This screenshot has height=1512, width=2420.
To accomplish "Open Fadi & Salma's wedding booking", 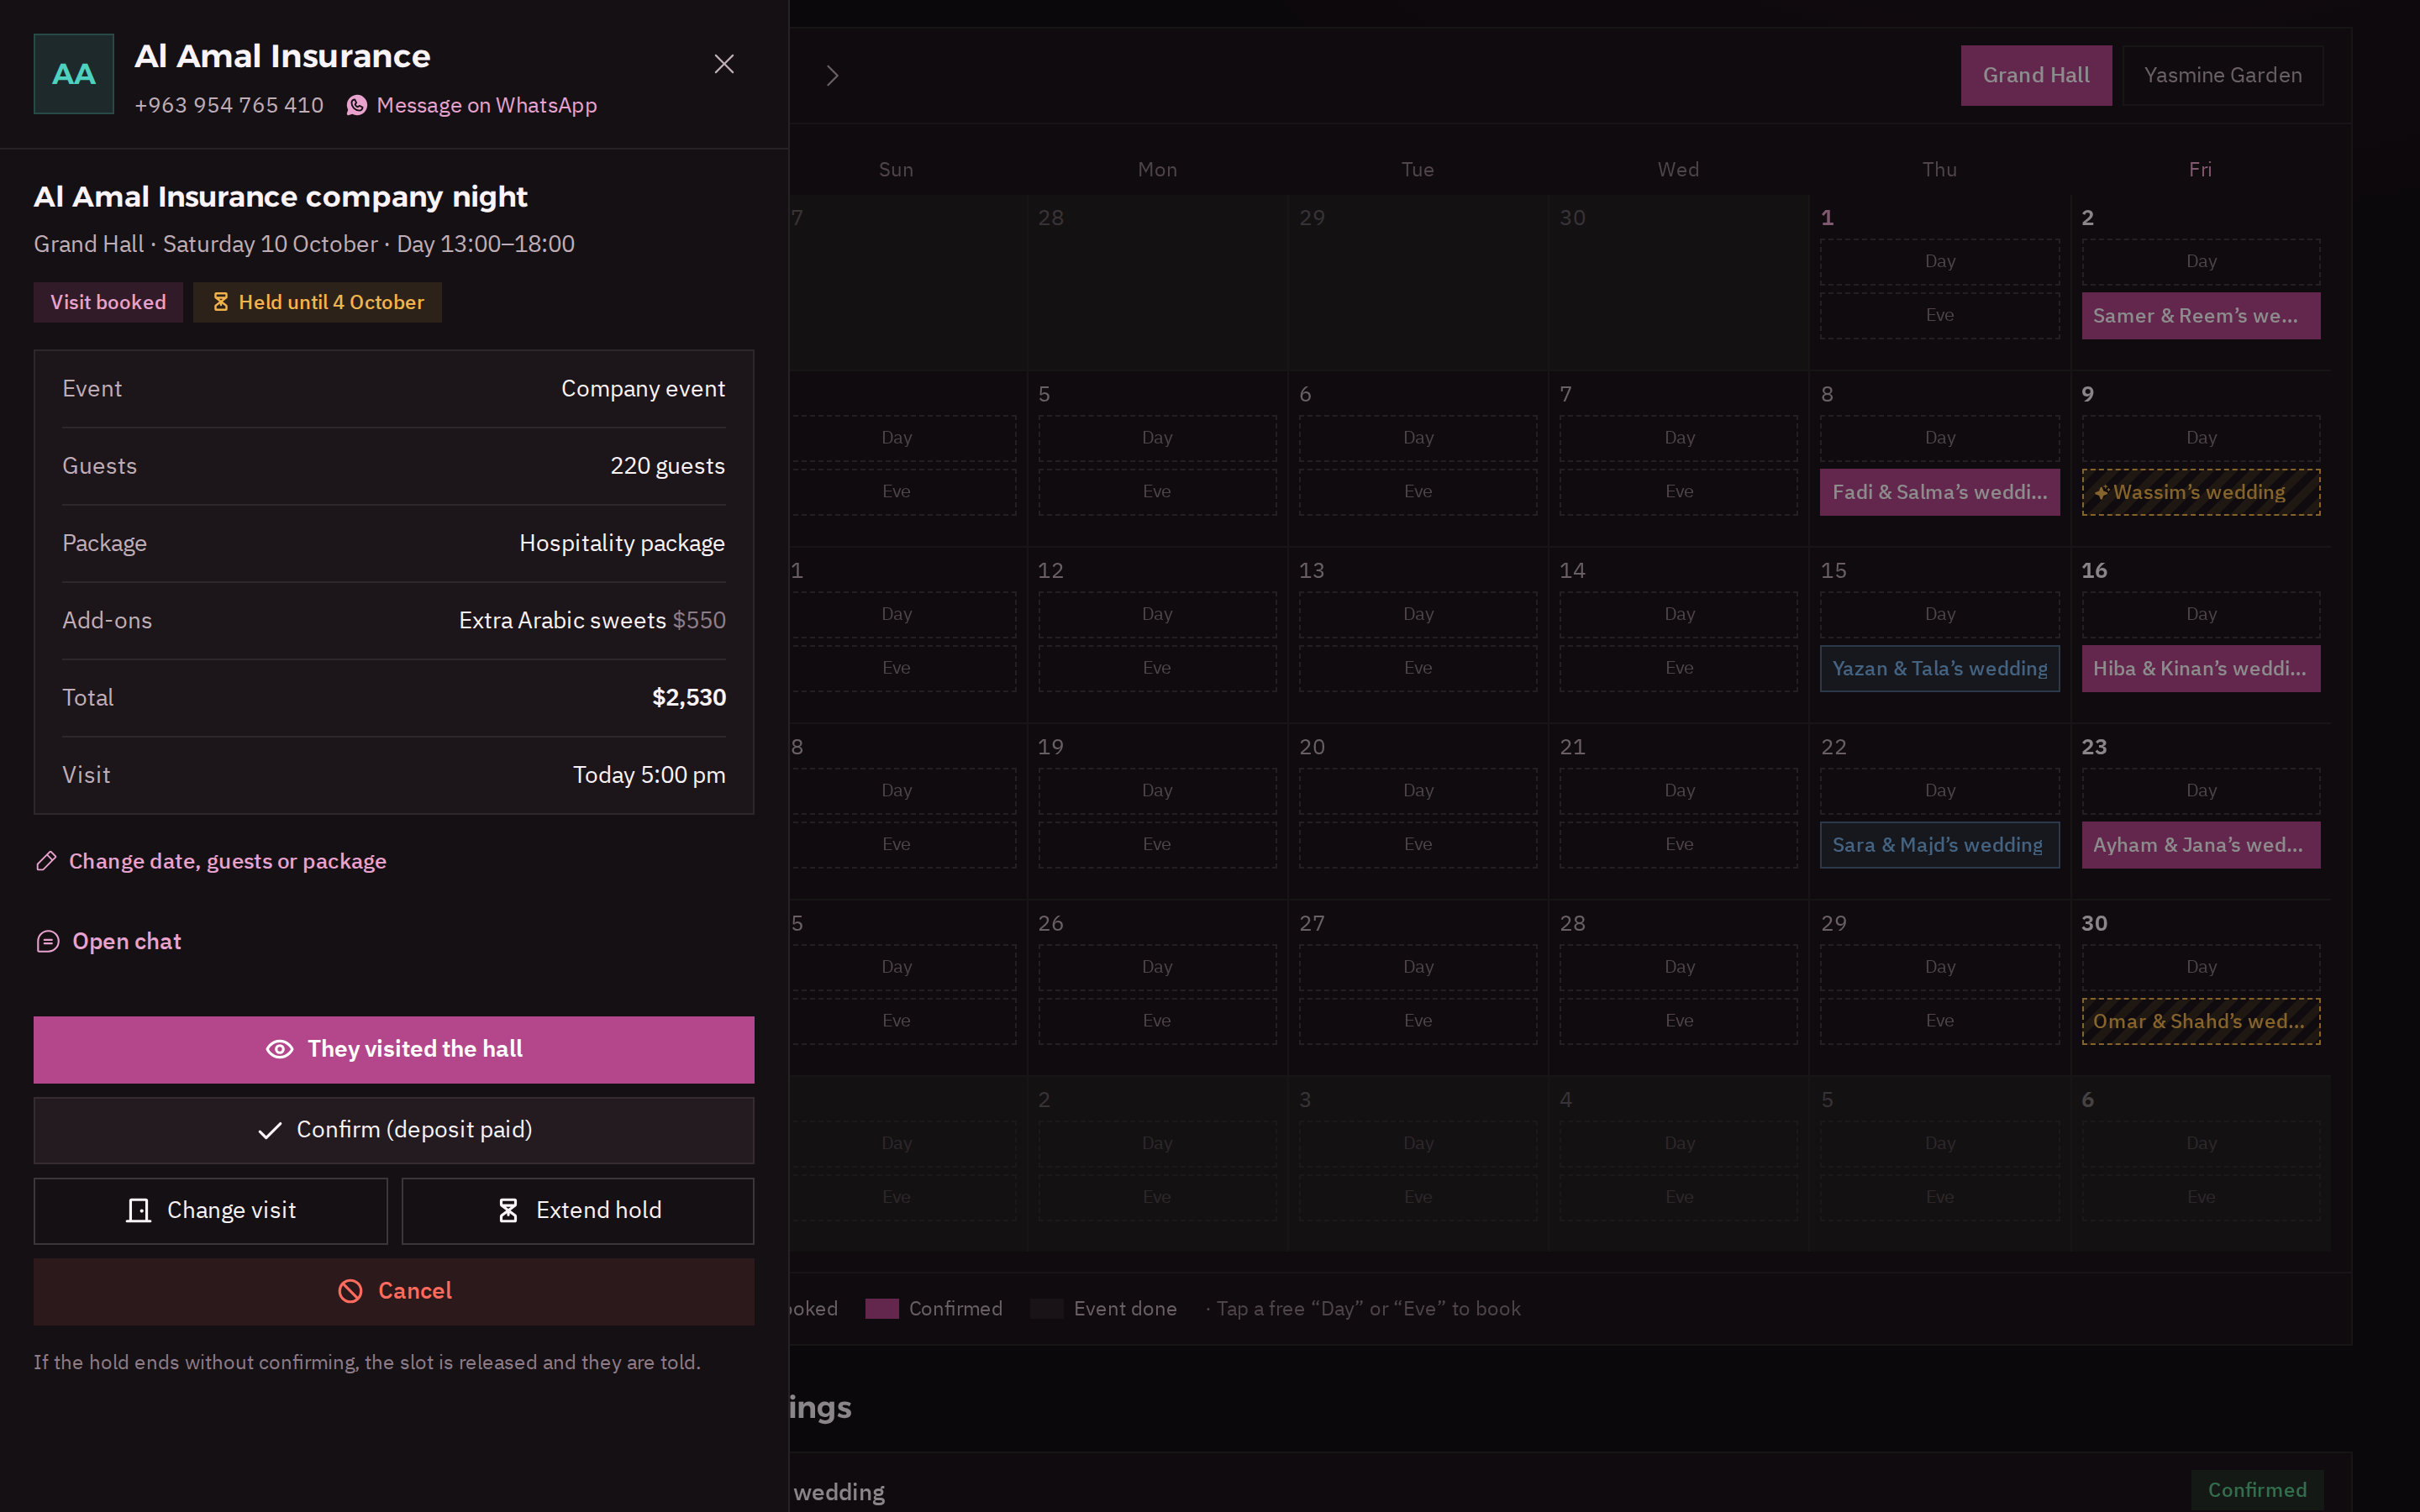I will point(1939,492).
